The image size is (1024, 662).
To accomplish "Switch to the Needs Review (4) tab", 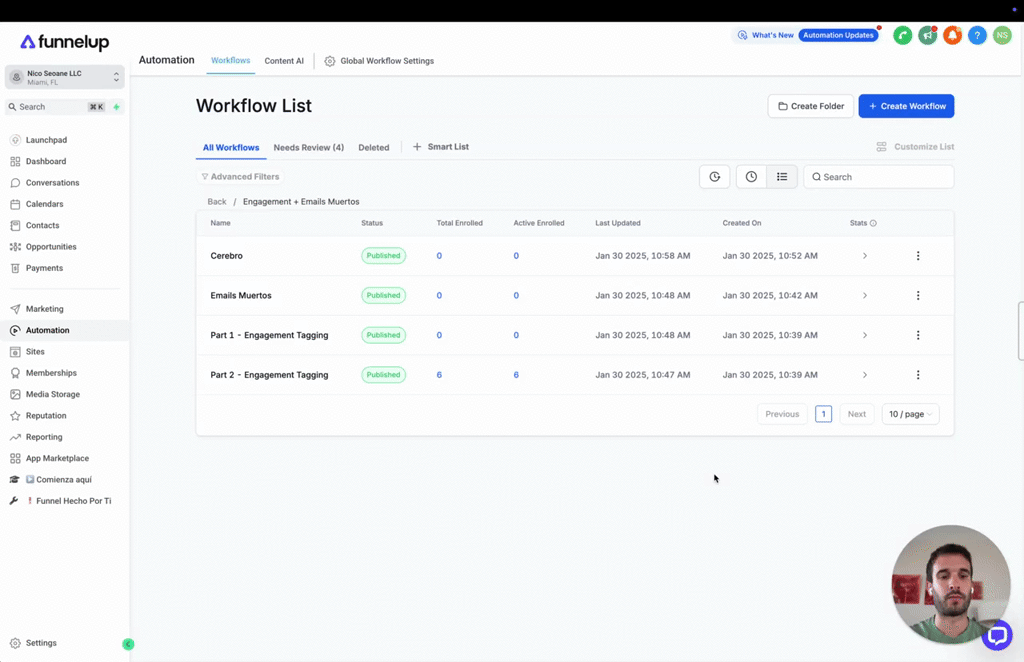I will tap(308, 148).
